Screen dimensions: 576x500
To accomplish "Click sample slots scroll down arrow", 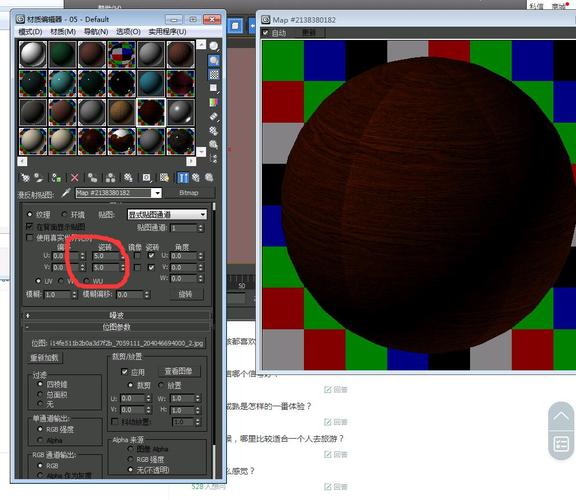I will click(x=201, y=151).
